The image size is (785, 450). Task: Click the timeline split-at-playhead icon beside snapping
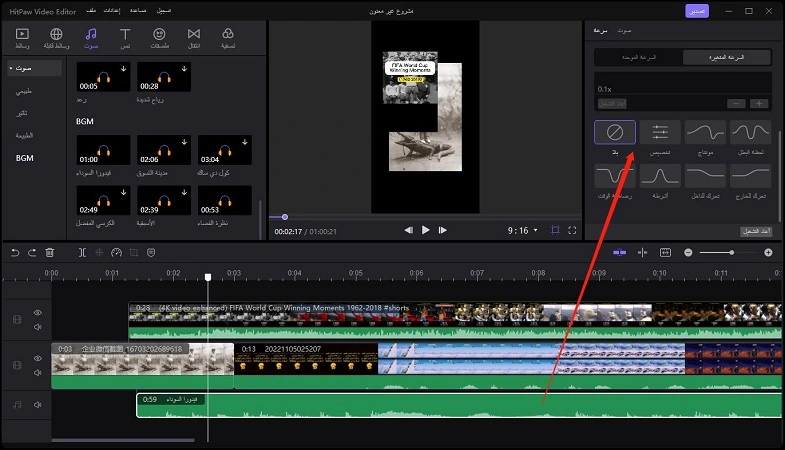coord(642,252)
